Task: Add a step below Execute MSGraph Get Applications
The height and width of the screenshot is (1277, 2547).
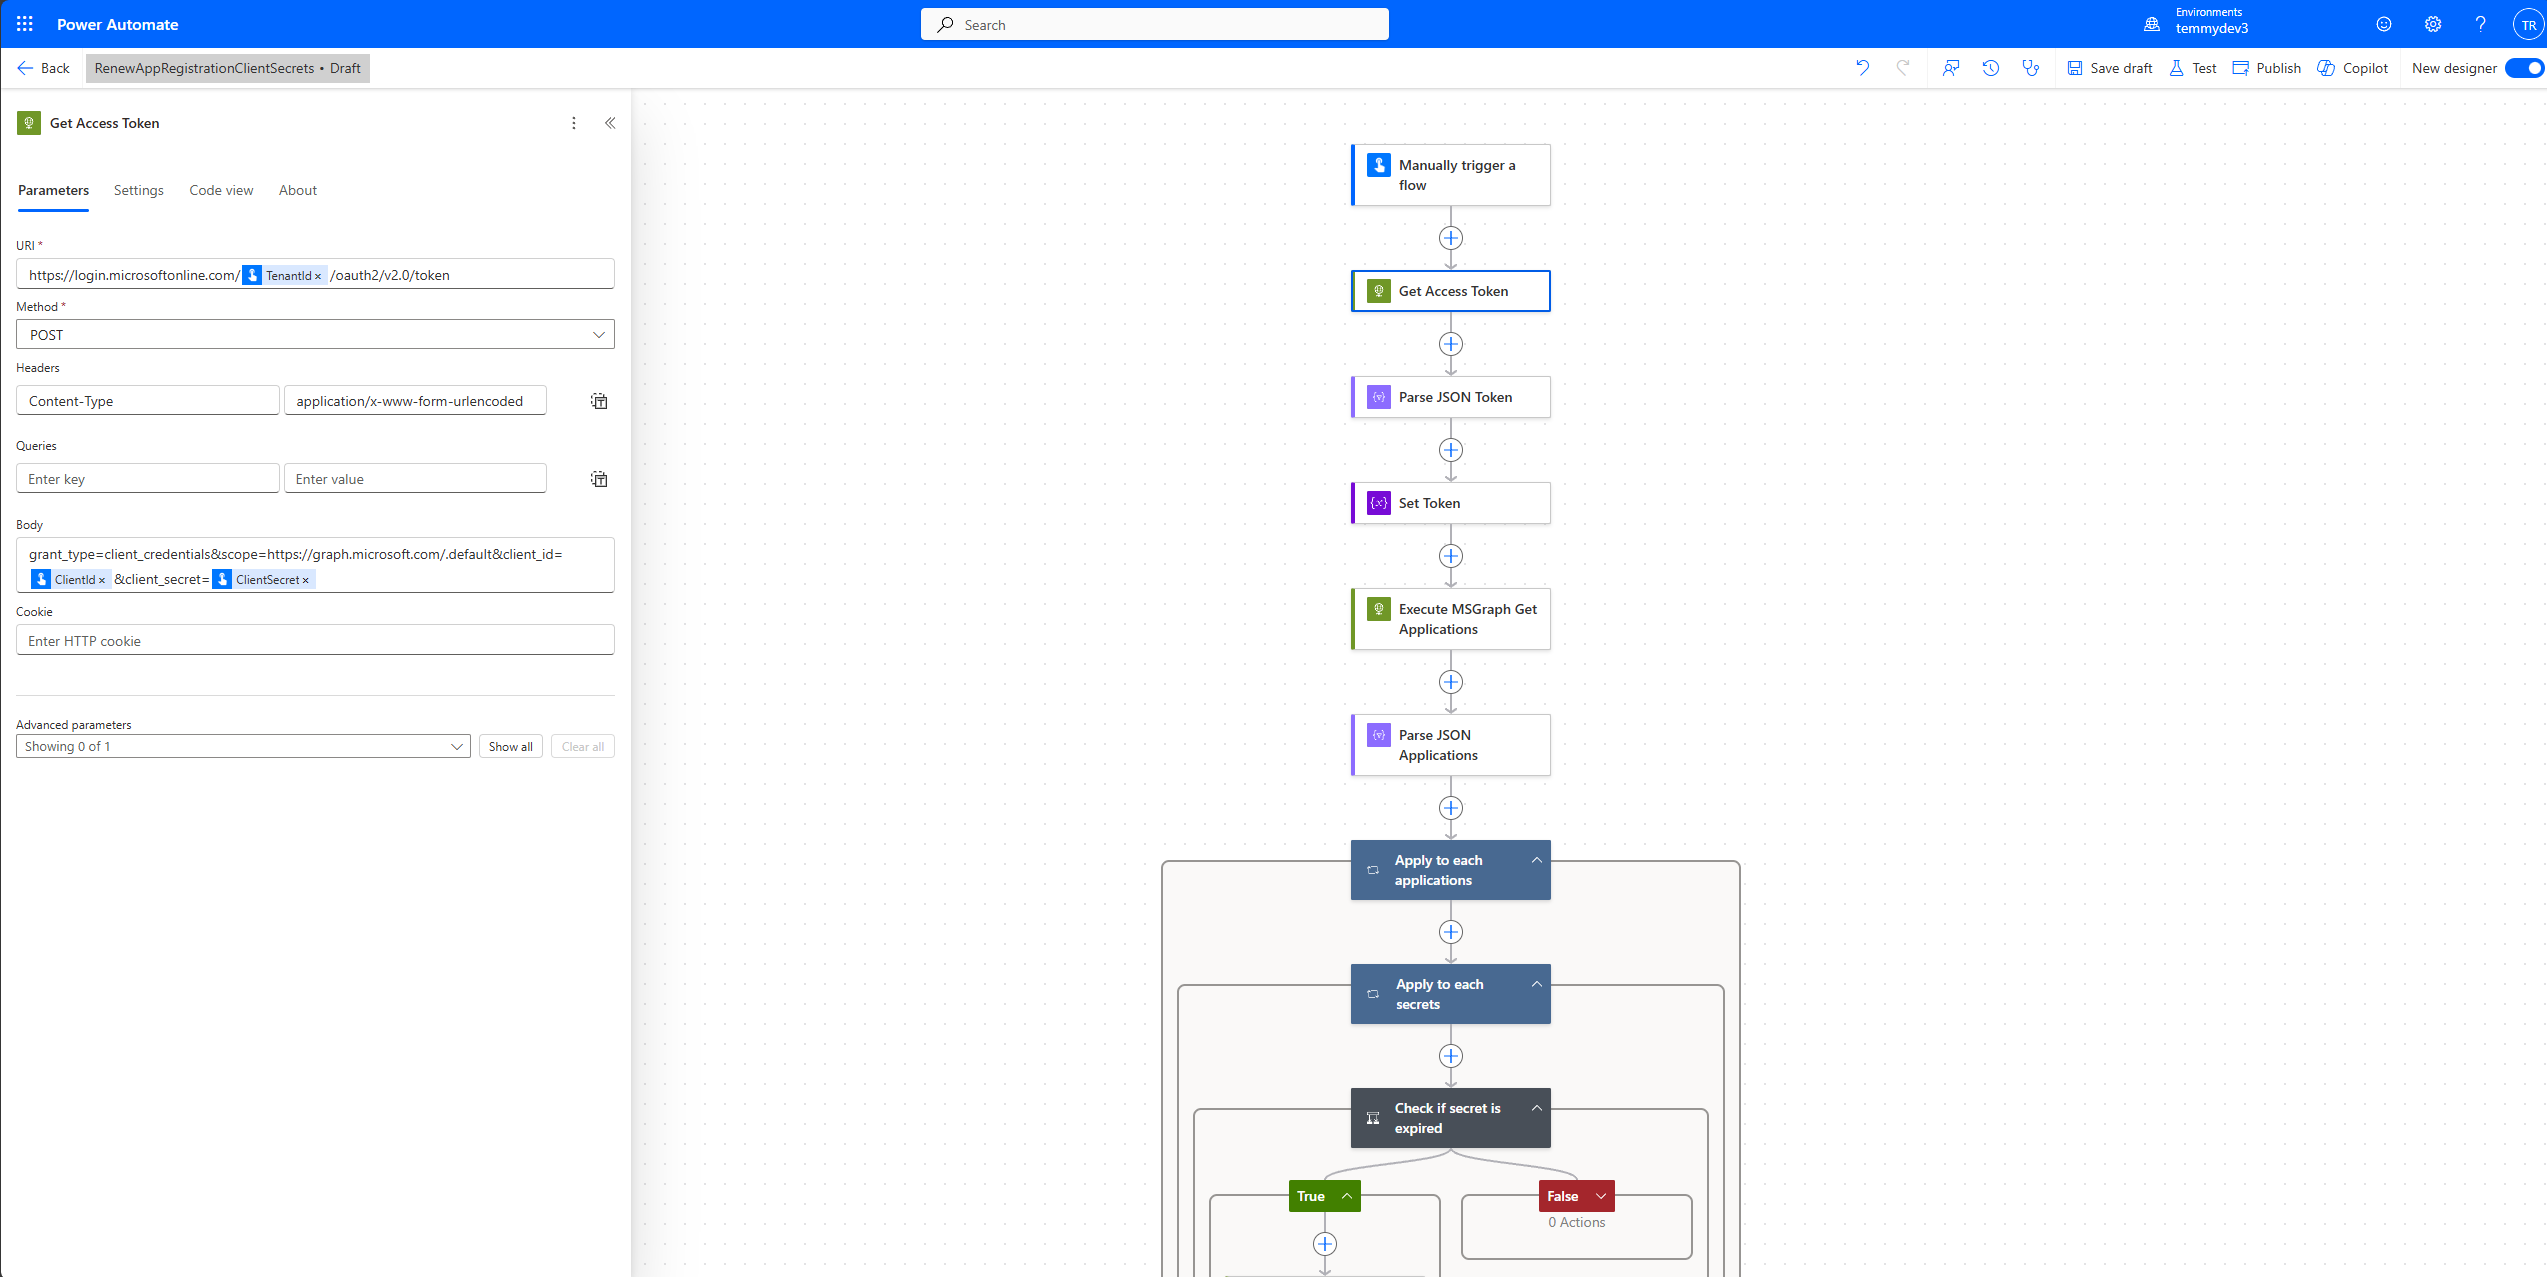Action: pyautogui.click(x=1451, y=682)
